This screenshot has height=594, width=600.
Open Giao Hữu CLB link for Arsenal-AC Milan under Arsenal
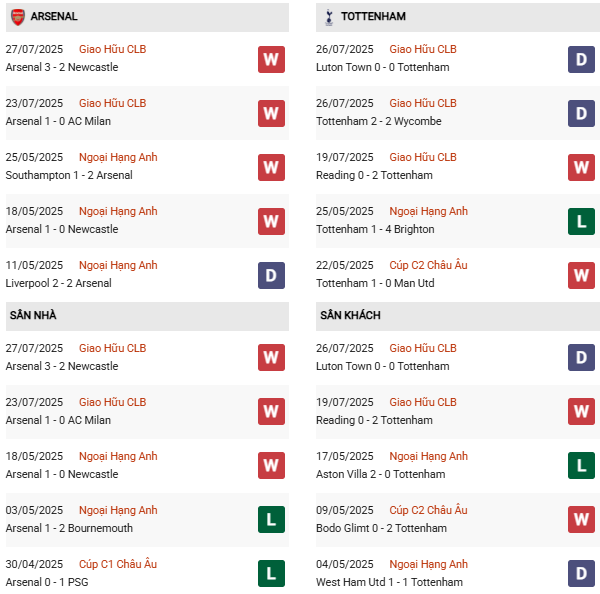click(112, 103)
